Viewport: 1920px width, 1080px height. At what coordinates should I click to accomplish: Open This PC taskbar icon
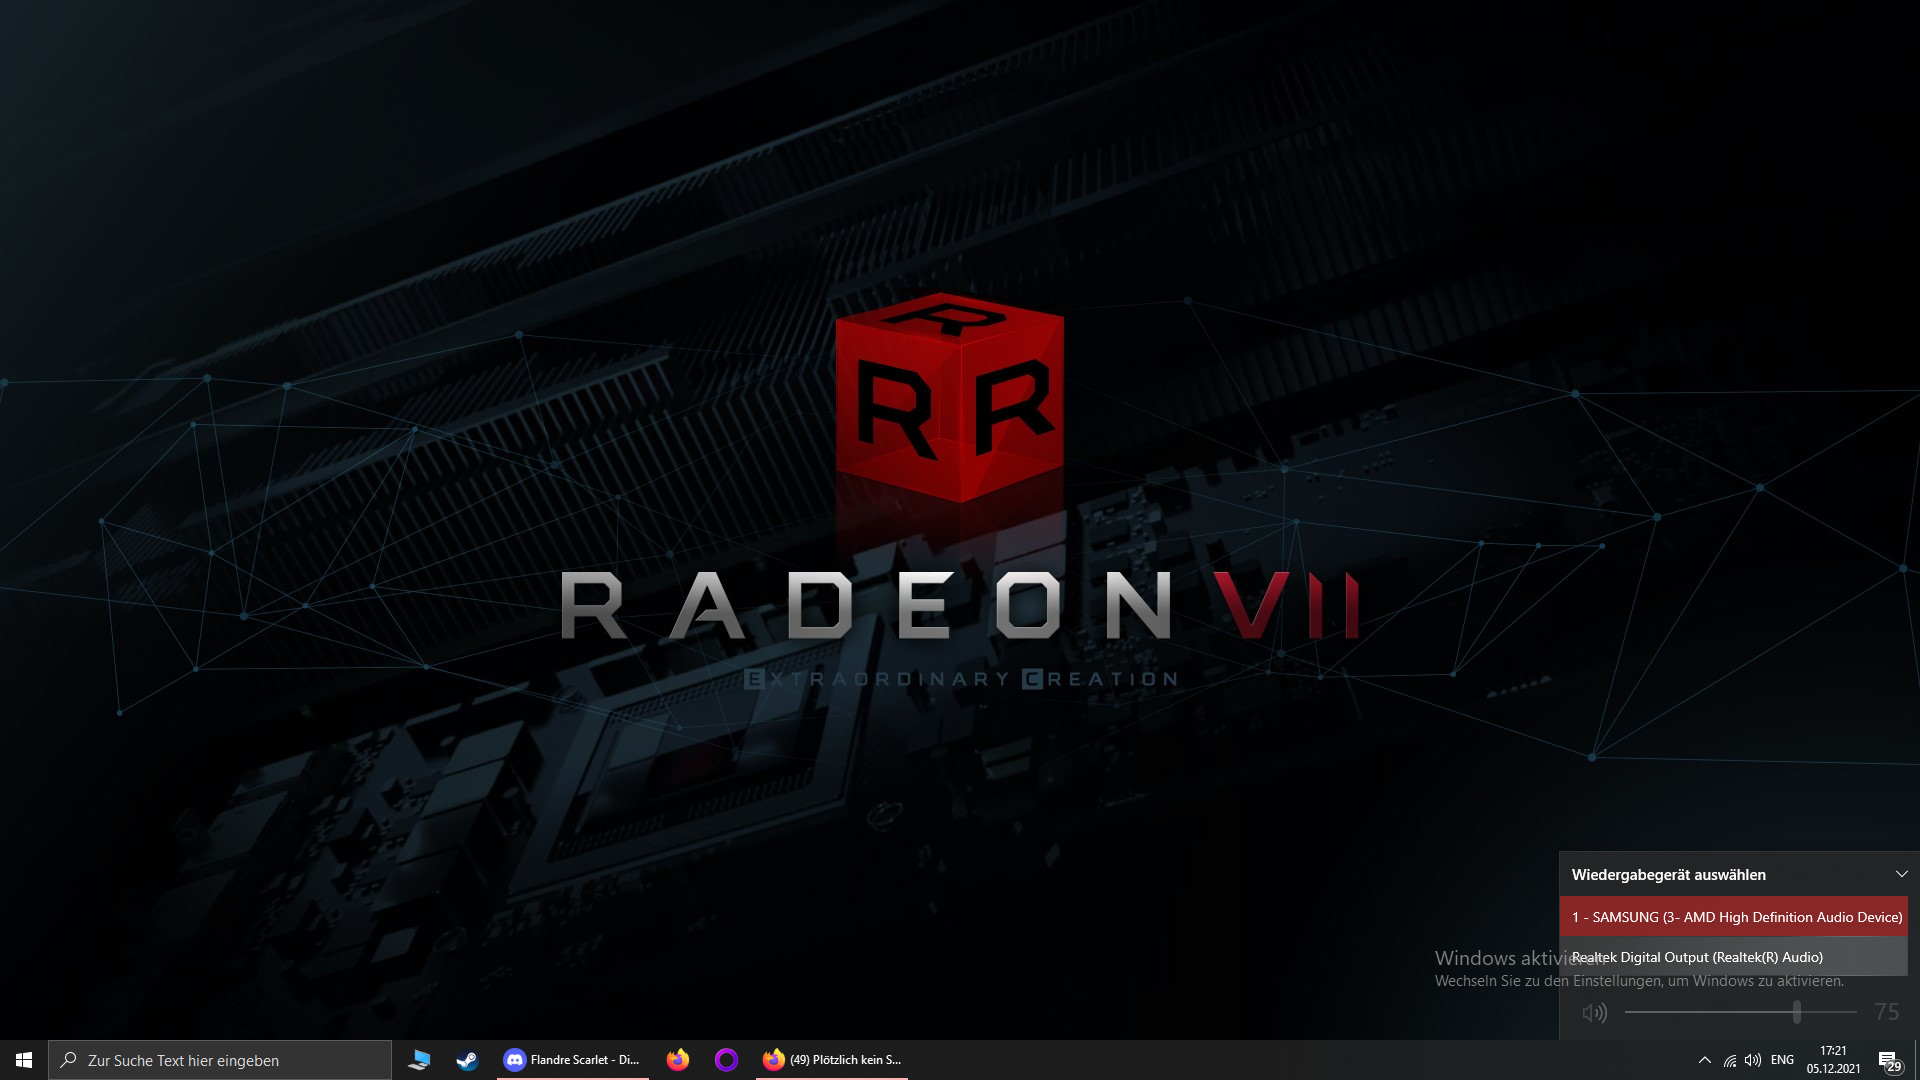click(x=419, y=1060)
